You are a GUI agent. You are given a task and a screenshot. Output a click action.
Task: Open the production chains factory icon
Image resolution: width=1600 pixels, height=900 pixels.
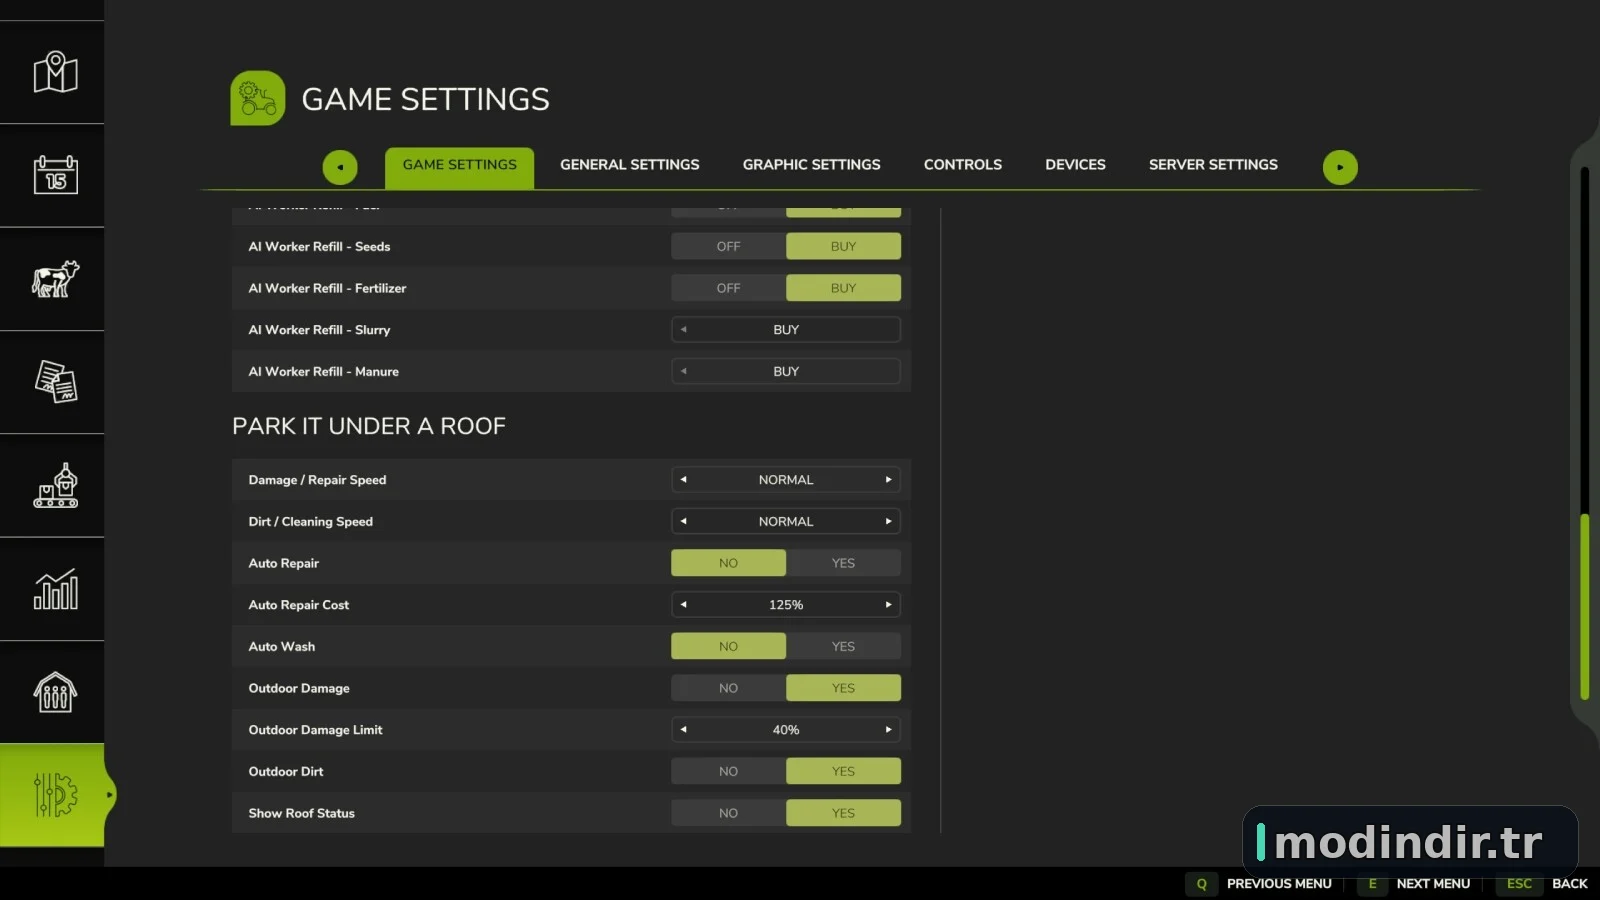click(55, 486)
